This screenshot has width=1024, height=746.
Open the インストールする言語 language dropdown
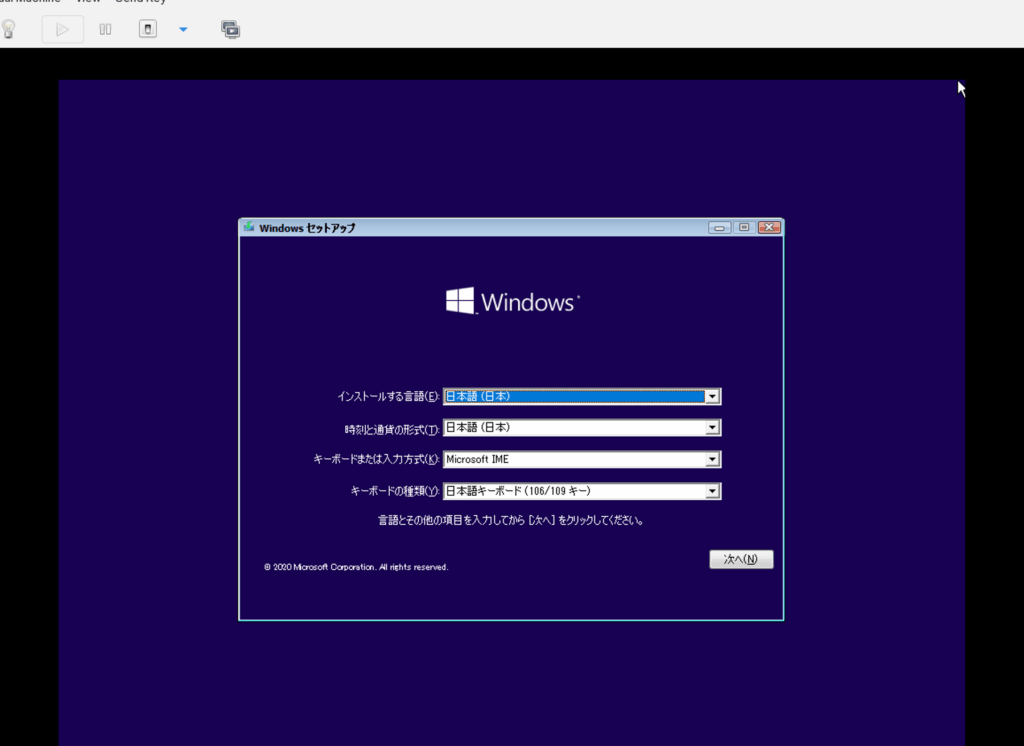(711, 395)
